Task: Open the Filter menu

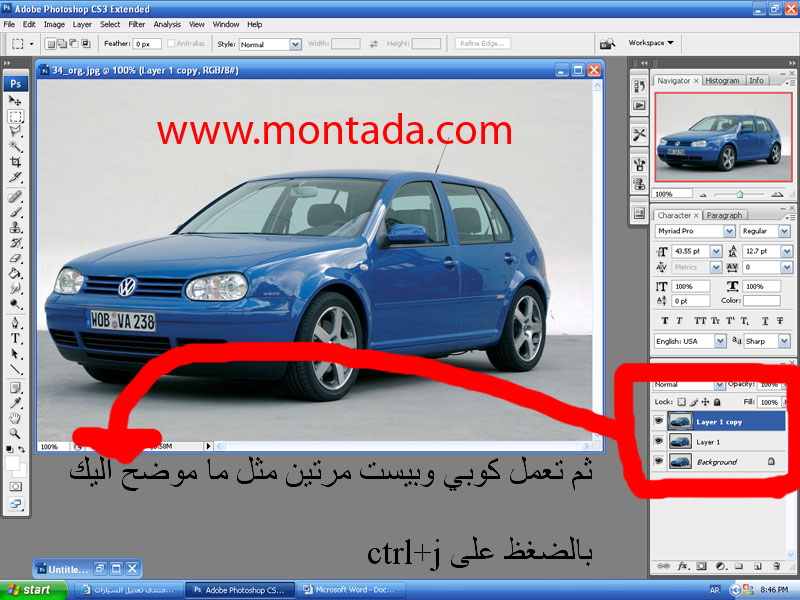Action: (136, 24)
